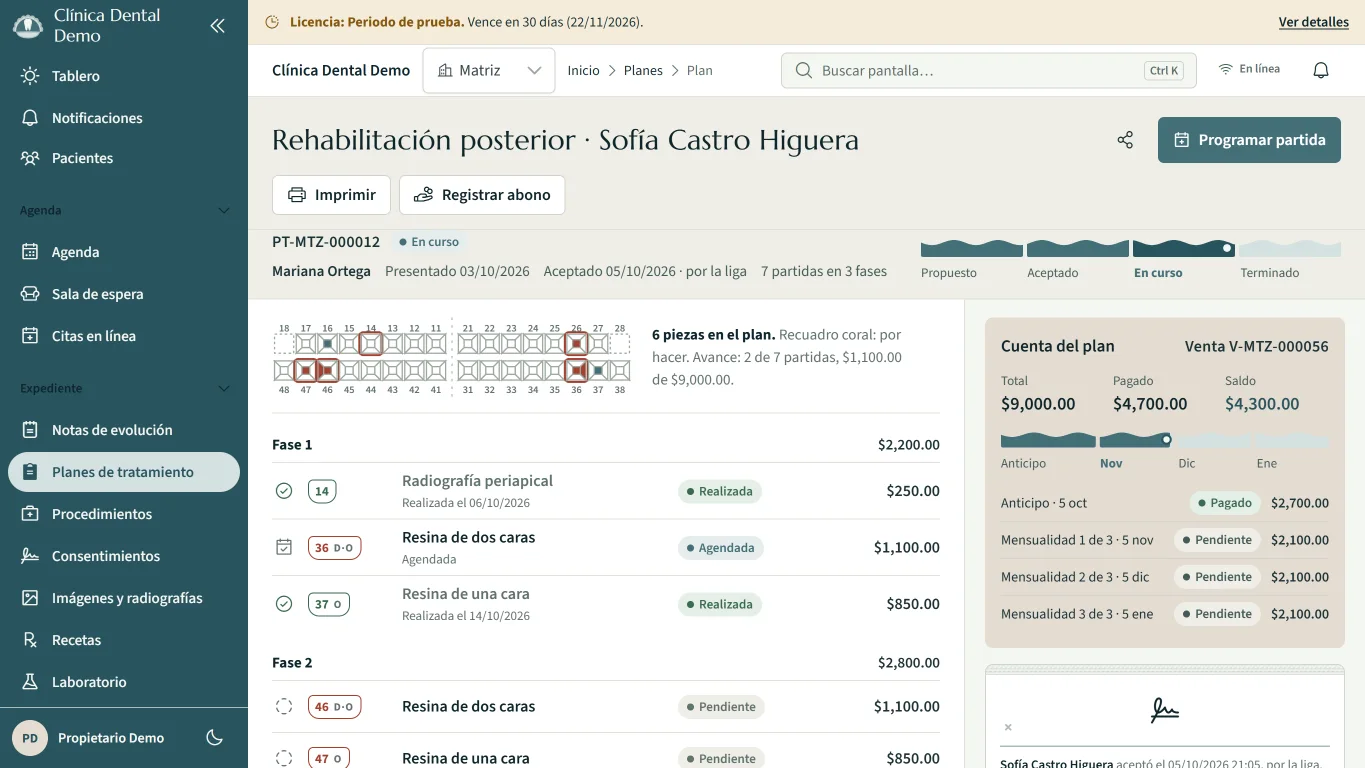The image size is (1365, 768).
Task: Open Notas de evolución
Action: [124, 430]
